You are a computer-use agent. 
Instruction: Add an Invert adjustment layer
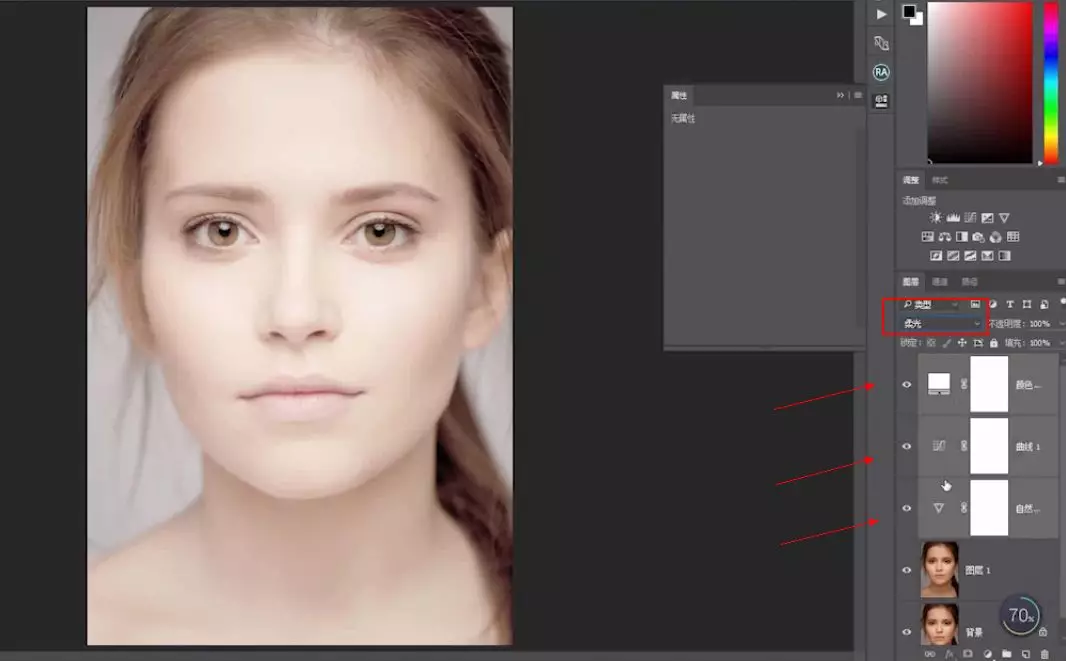[x=936, y=256]
